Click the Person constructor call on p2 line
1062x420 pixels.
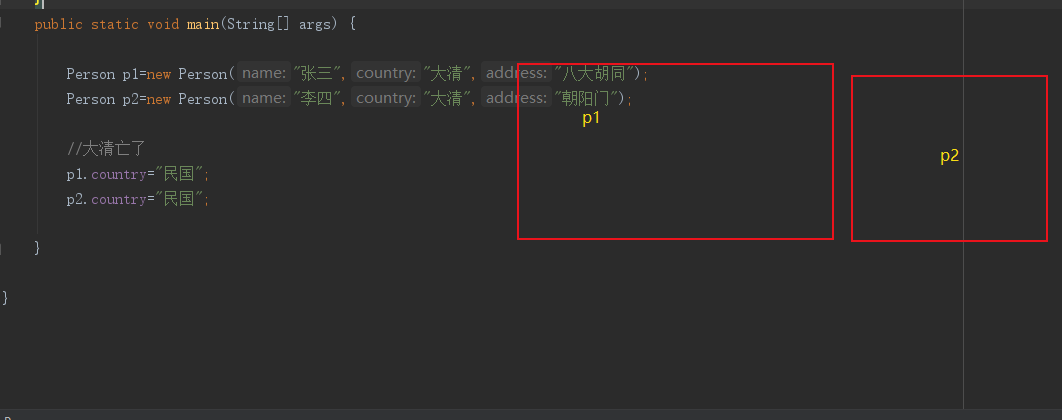pos(203,99)
